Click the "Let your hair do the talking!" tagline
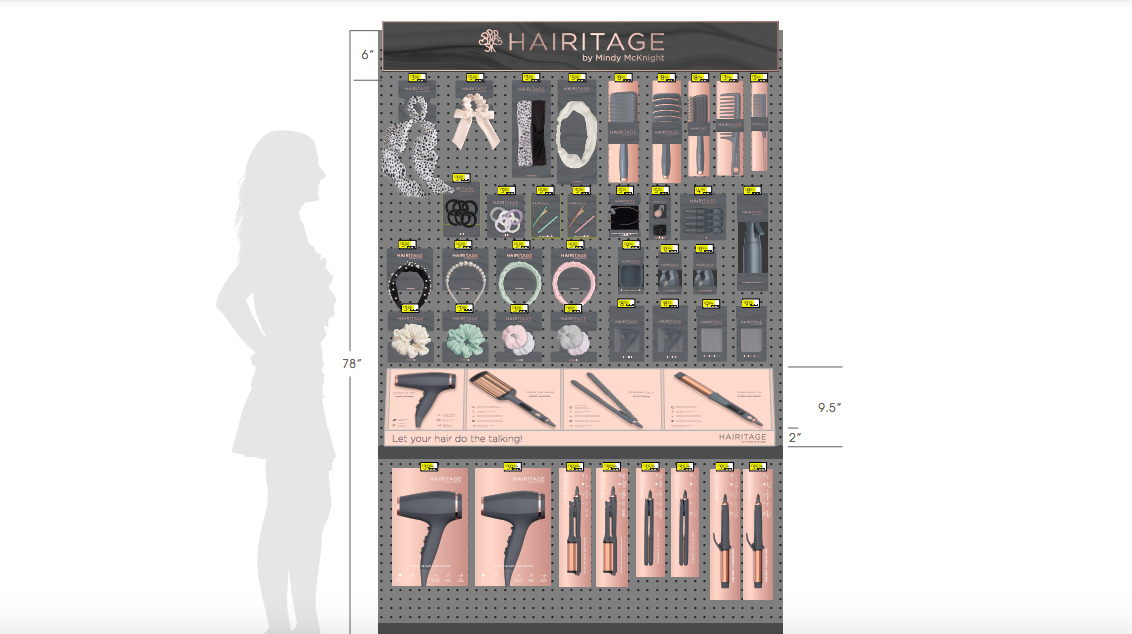 coord(457,438)
